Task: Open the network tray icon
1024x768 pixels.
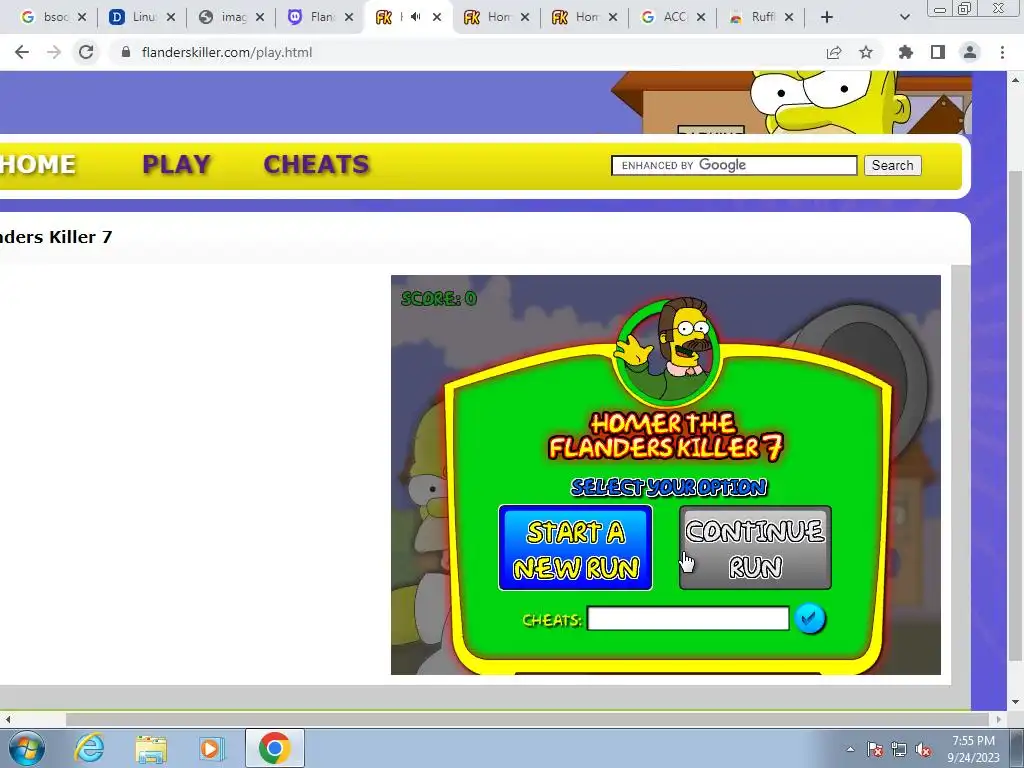Action: point(899,749)
